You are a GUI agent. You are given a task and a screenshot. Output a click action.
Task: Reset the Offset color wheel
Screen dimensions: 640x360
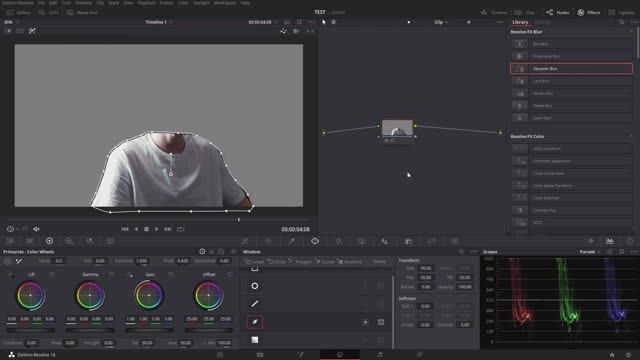tap(230, 275)
